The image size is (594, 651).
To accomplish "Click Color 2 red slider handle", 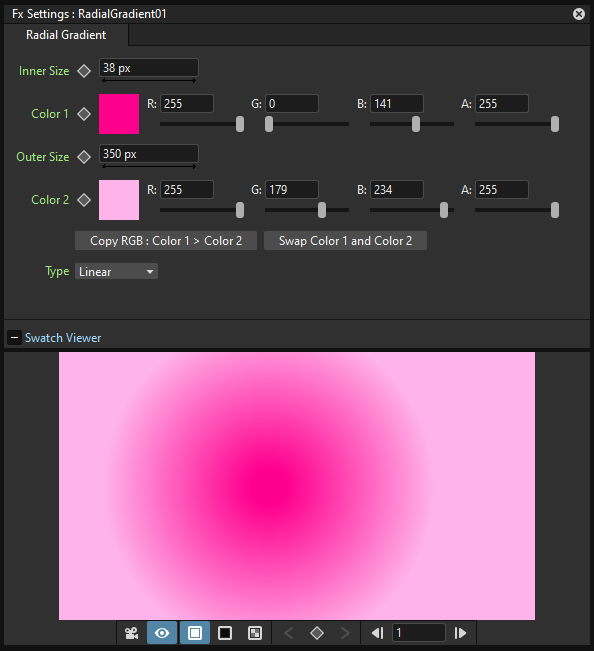I will (x=240, y=210).
